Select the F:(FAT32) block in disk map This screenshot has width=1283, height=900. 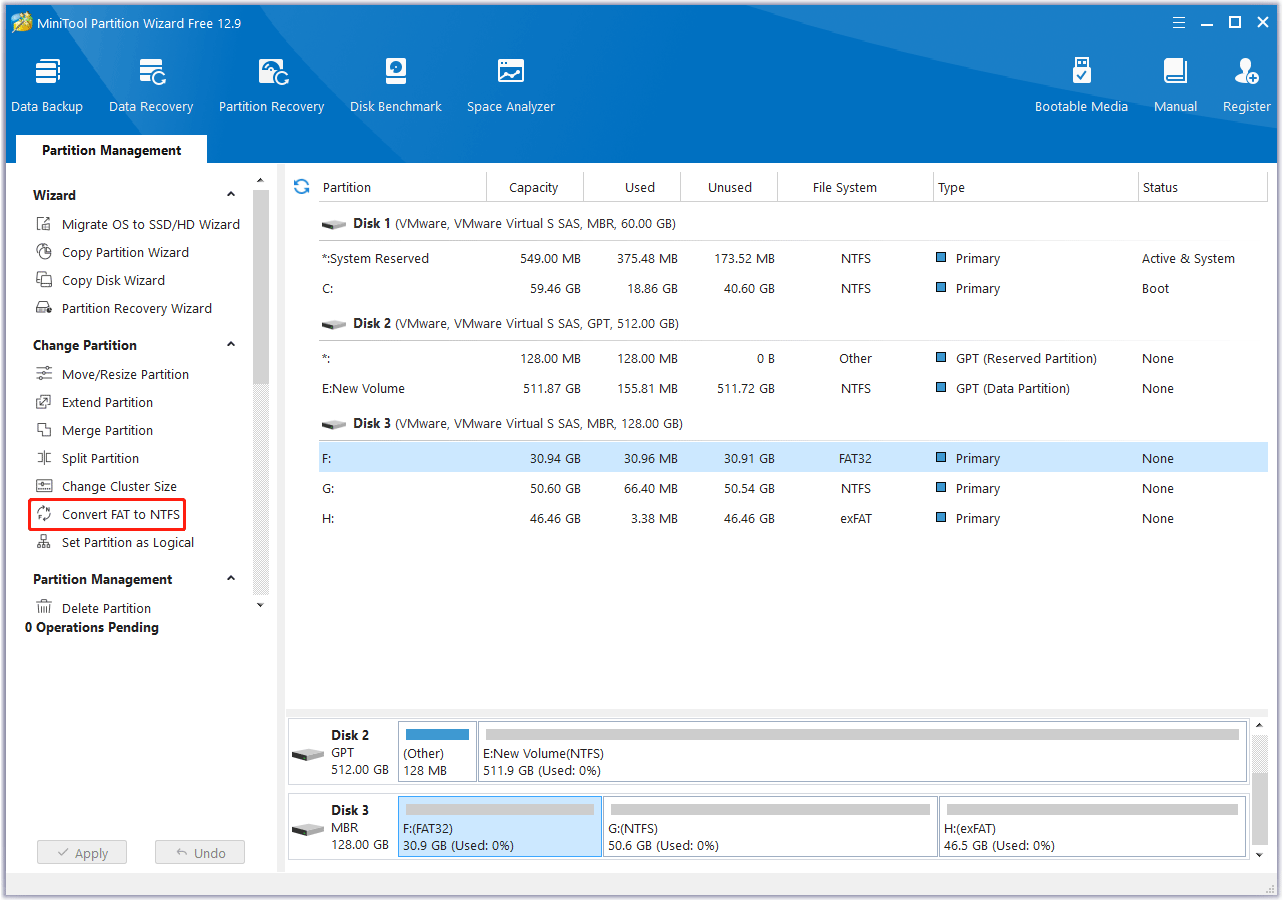point(500,827)
